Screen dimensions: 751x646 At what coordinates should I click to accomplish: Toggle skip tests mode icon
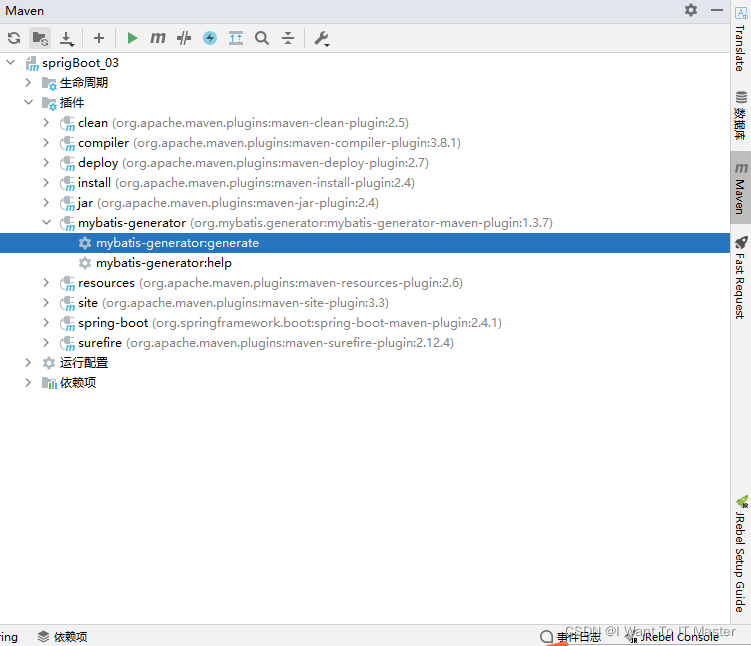click(184, 38)
